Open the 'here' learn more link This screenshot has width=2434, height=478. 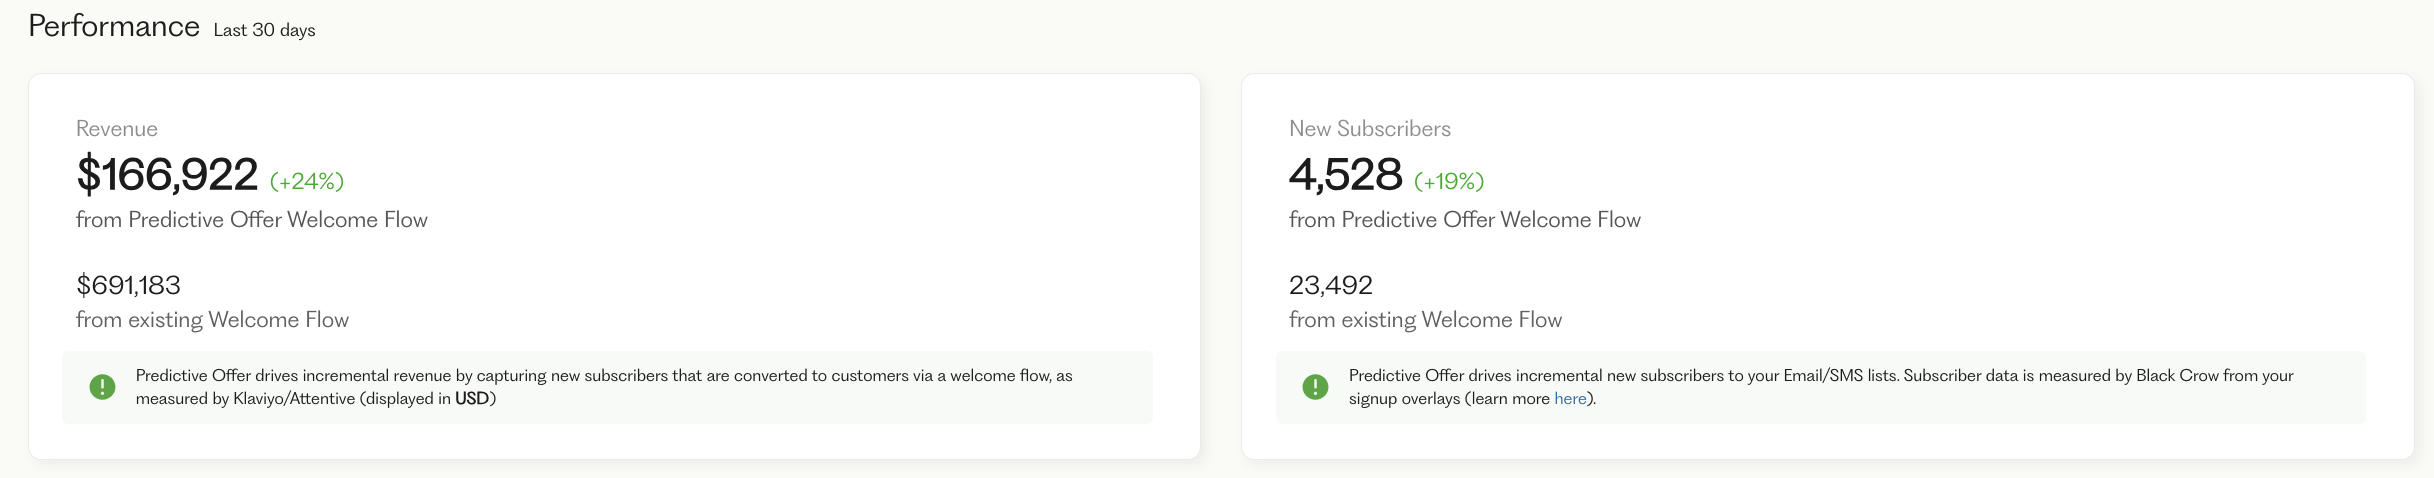tap(1570, 399)
